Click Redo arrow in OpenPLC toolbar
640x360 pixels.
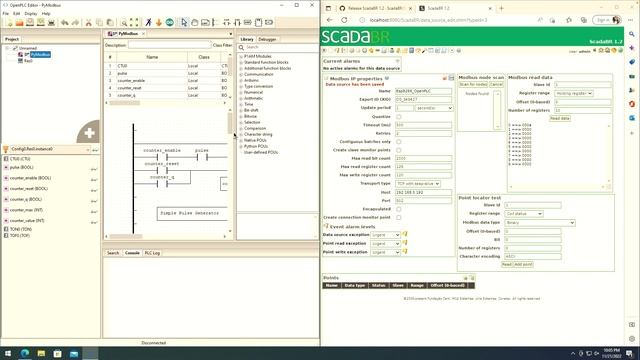[x=75, y=23]
